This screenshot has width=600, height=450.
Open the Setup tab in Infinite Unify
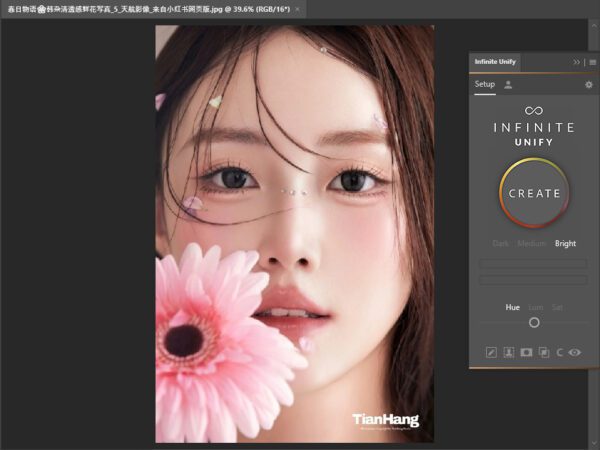pyautogui.click(x=484, y=85)
